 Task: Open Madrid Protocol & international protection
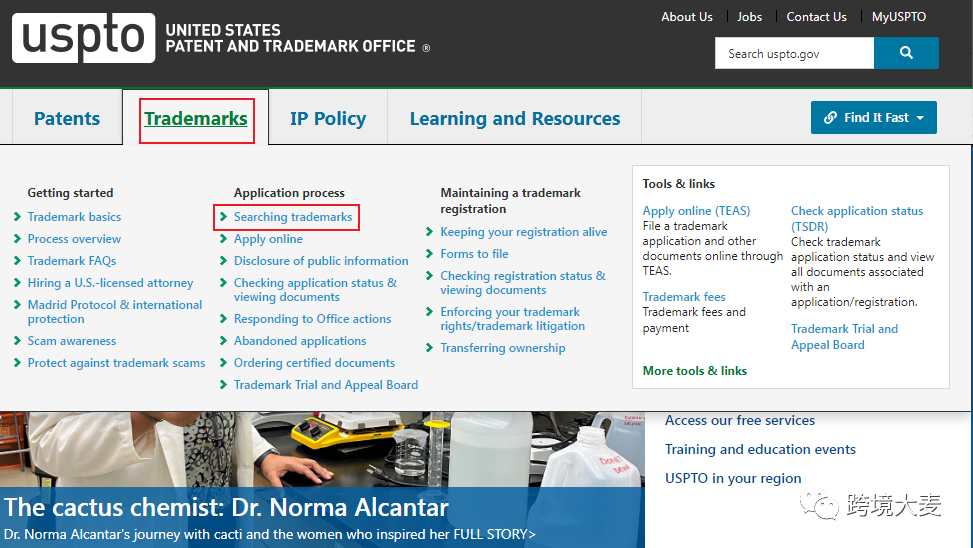(x=115, y=312)
